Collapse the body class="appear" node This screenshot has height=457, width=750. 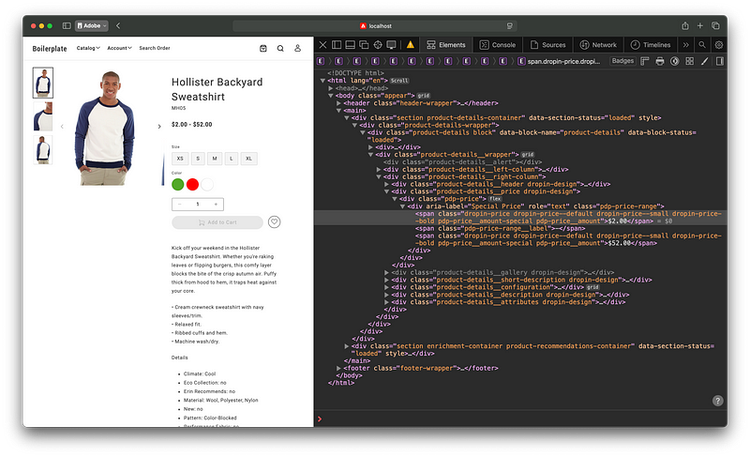click(331, 95)
